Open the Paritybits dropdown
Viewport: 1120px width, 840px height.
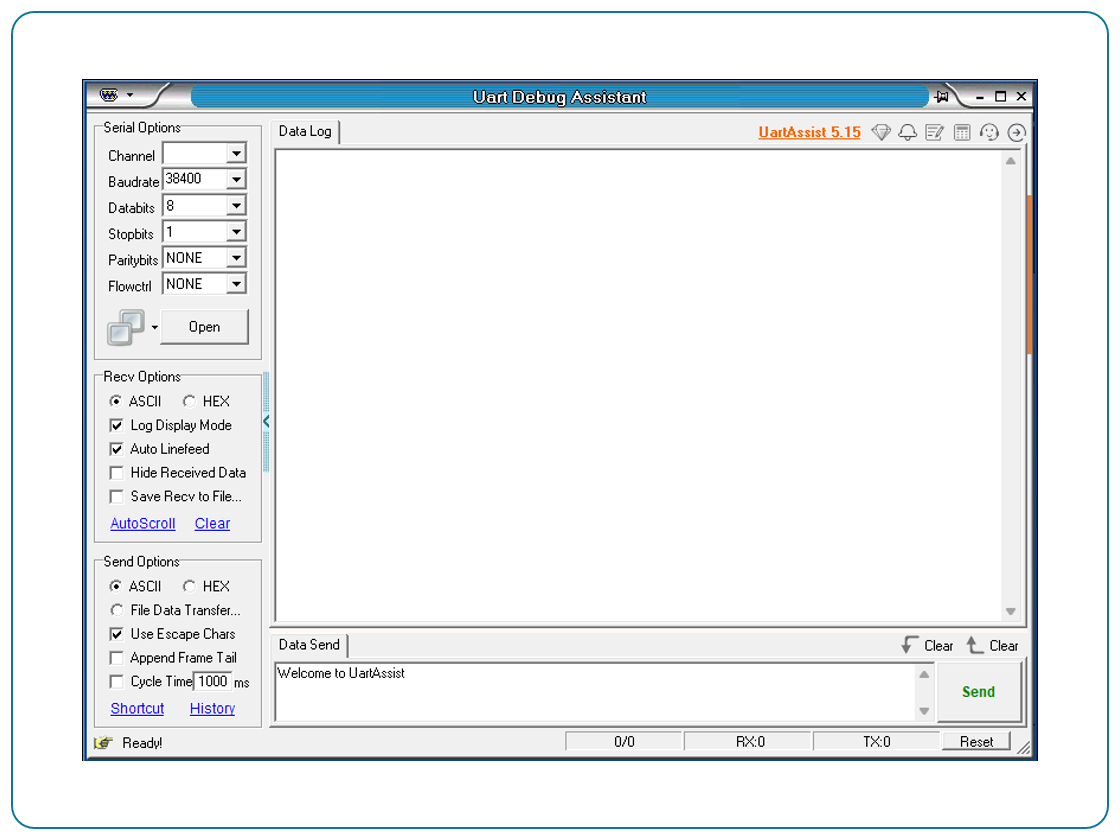(x=236, y=258)
